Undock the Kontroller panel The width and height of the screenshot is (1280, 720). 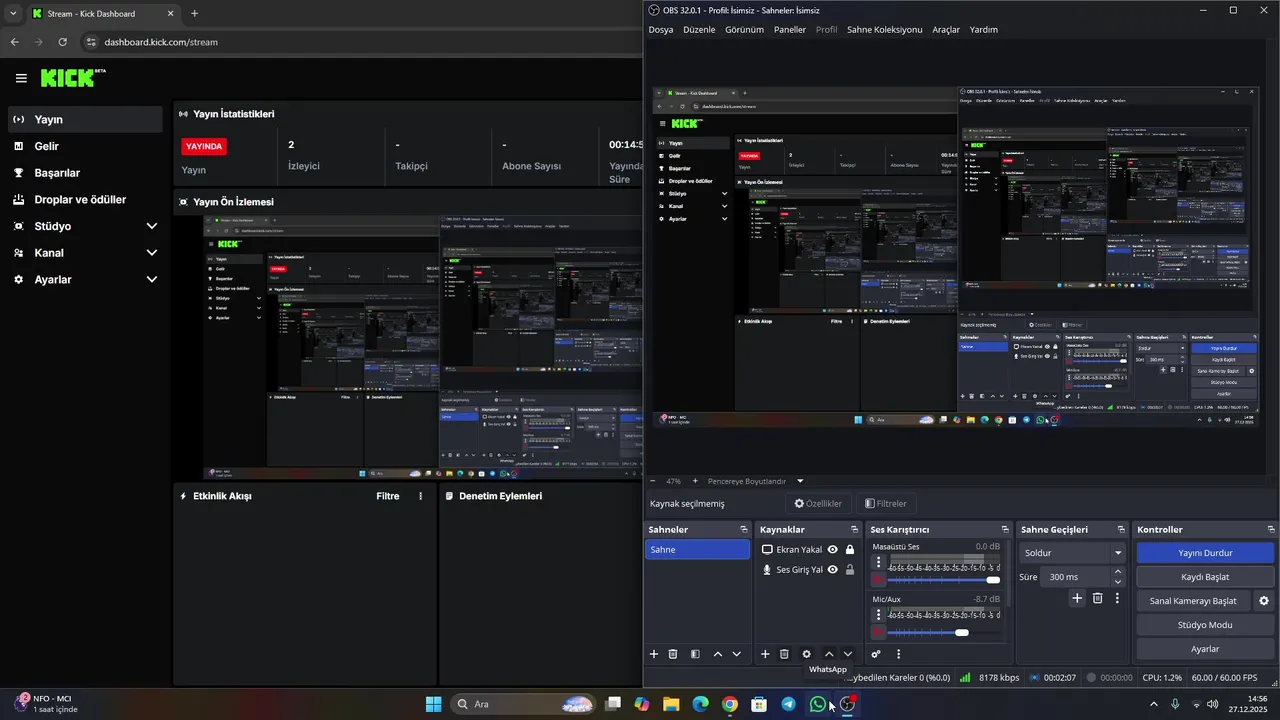point(1271,529)
